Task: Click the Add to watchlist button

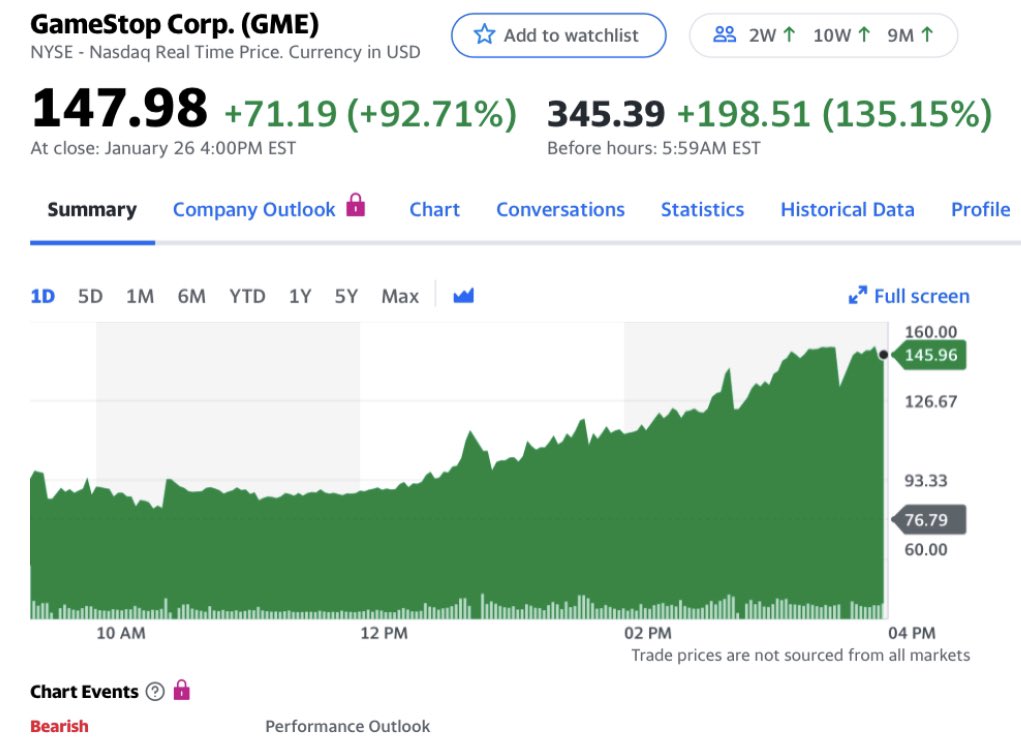Action: click(x=559, y=35)
